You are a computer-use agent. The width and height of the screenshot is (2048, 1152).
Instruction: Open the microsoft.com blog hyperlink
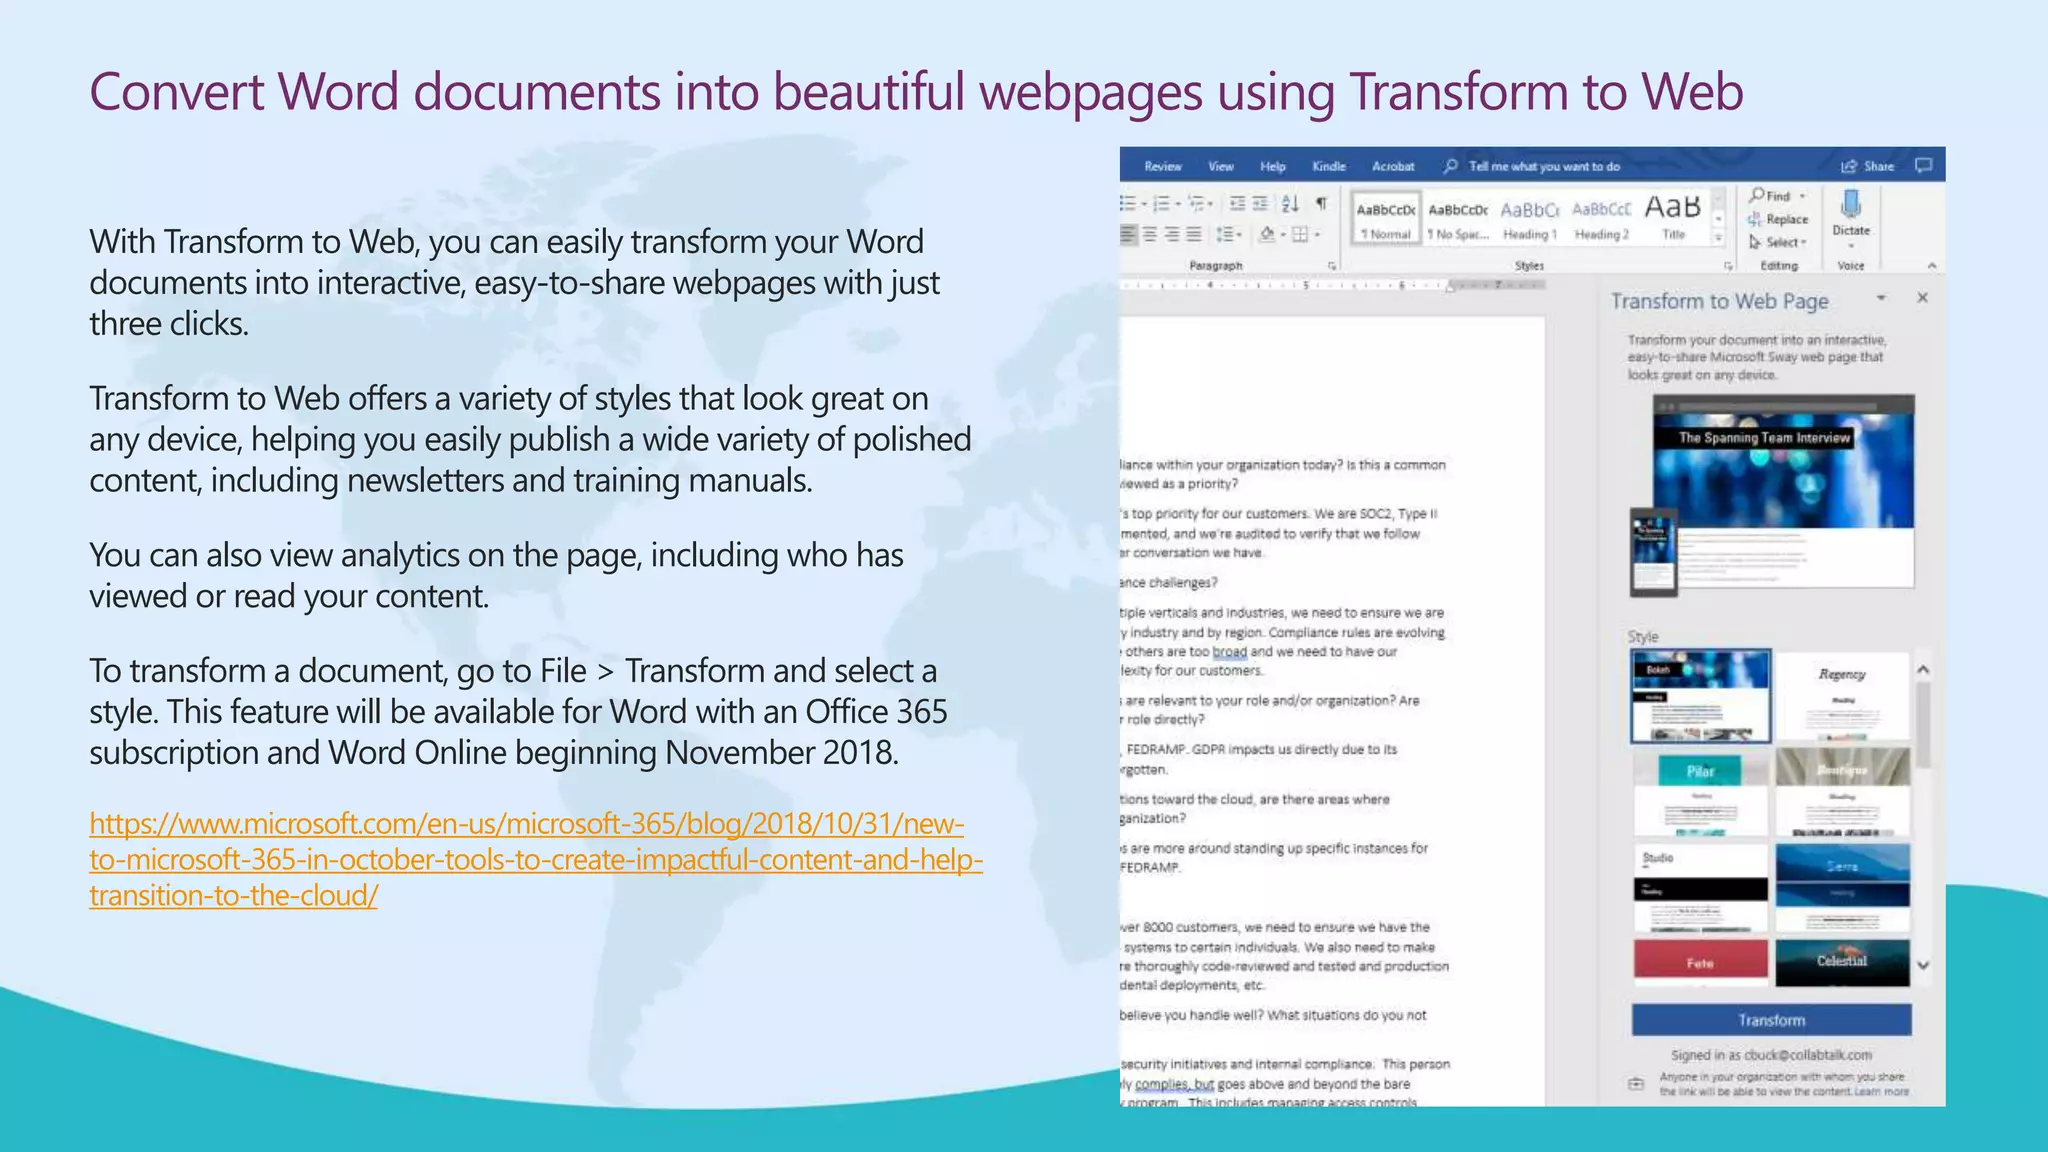[x=536, y=859]
